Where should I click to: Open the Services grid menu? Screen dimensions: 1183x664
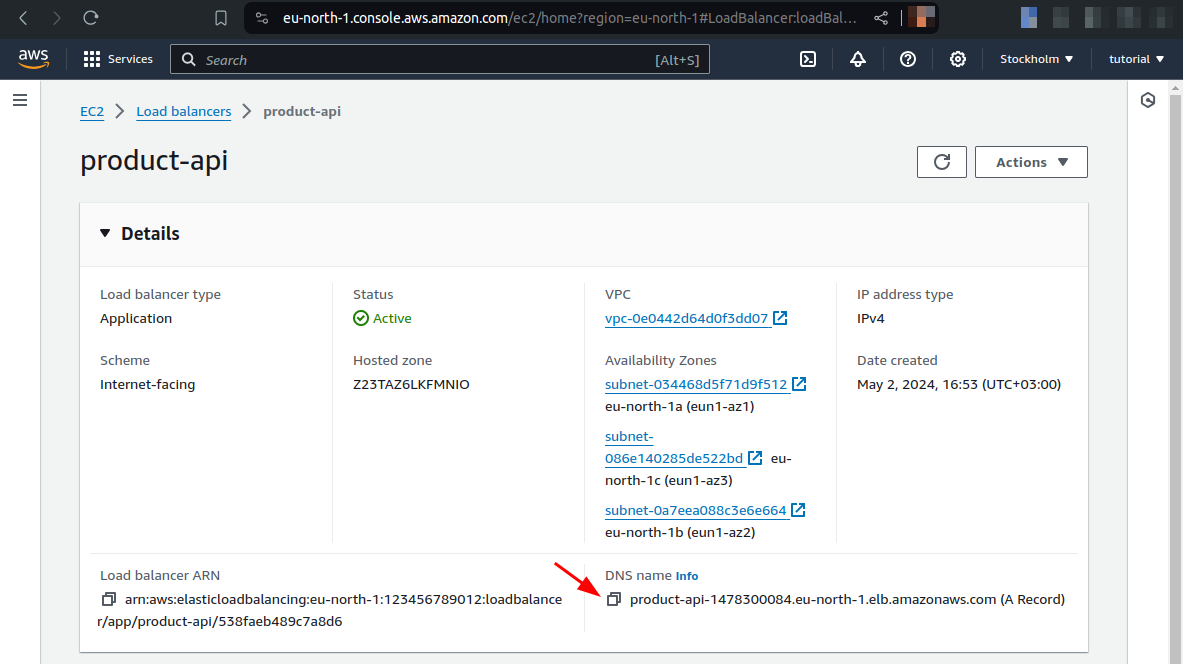coord(118,59)
